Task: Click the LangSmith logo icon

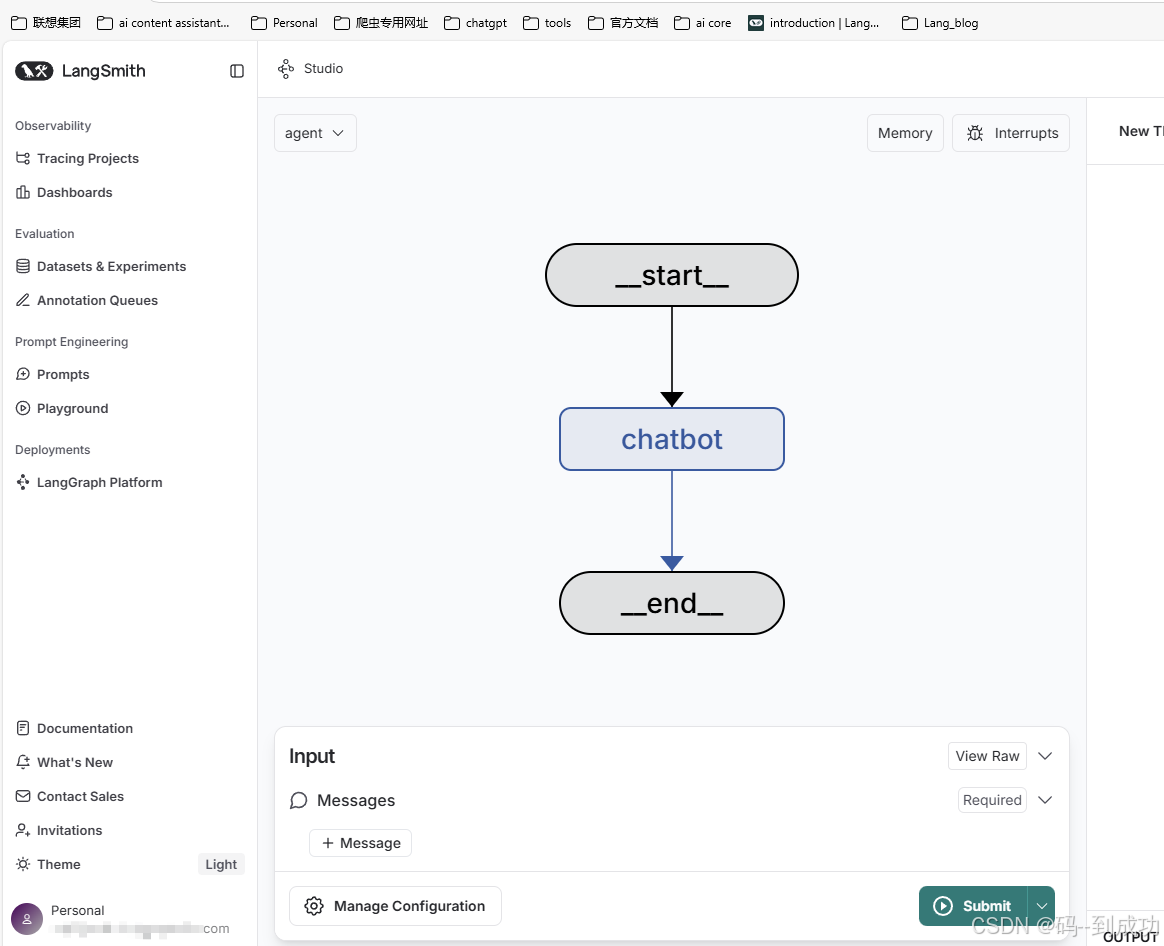Action: [34, 71]
